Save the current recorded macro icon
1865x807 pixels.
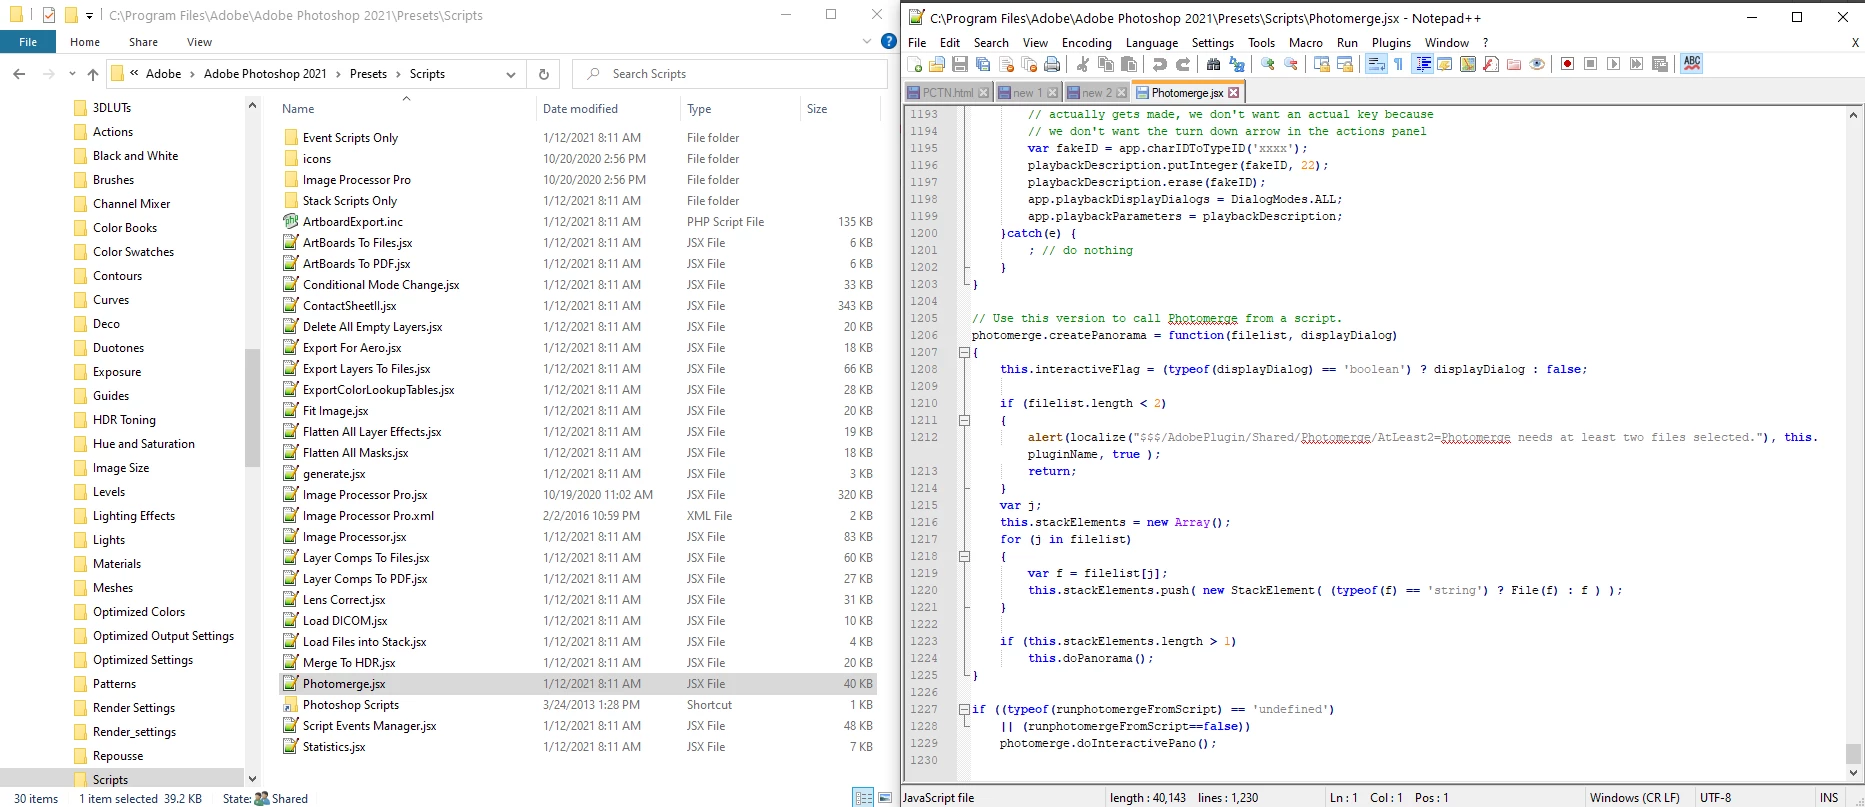[1660, 64]
